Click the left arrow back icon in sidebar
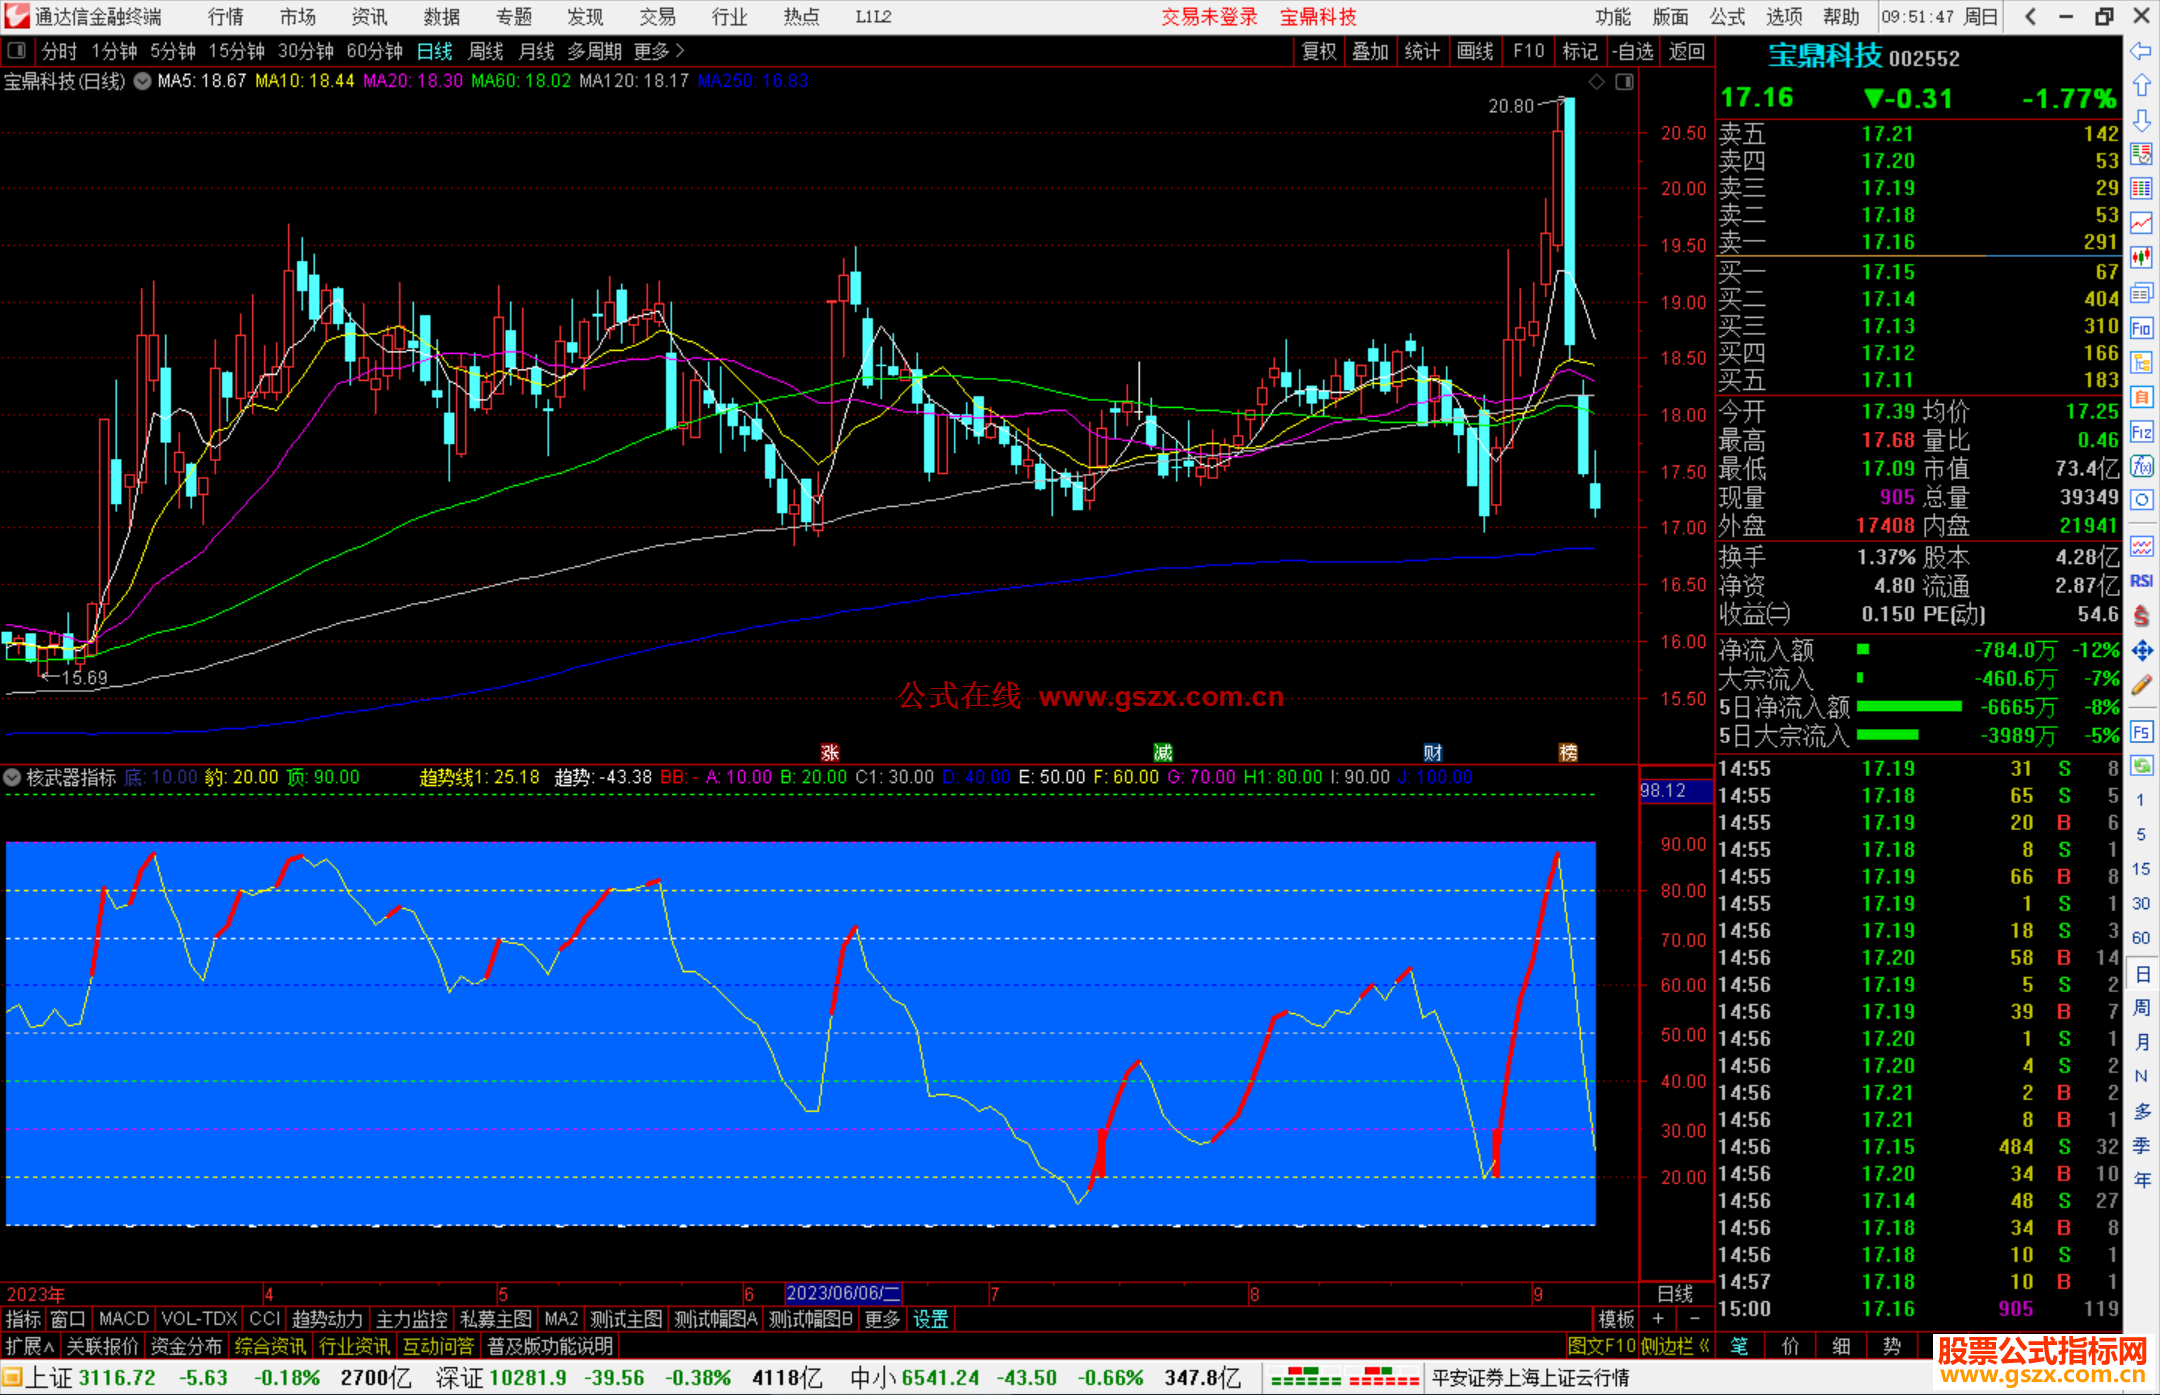Viewport: 2160px width, 1395px height. [2141, 50]
